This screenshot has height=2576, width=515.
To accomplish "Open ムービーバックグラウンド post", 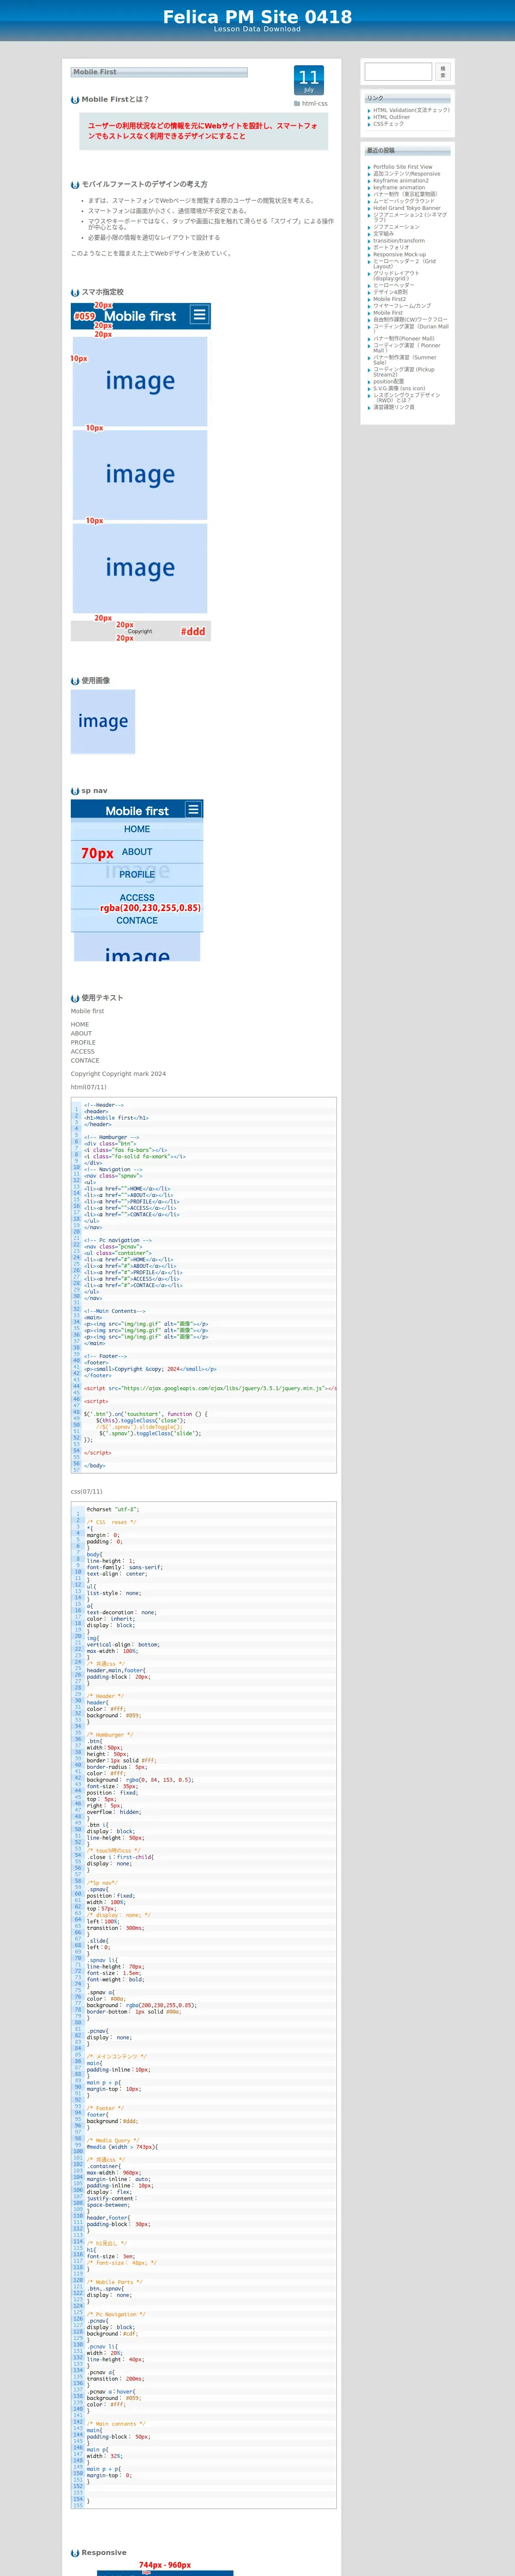I will click(404, 201).
